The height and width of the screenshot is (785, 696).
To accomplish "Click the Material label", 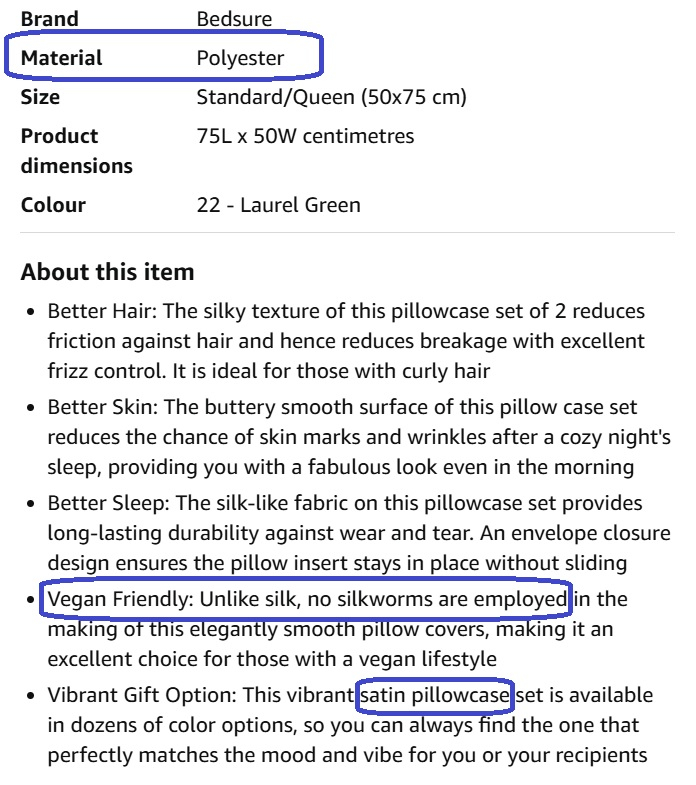I will tap(61, 58).
